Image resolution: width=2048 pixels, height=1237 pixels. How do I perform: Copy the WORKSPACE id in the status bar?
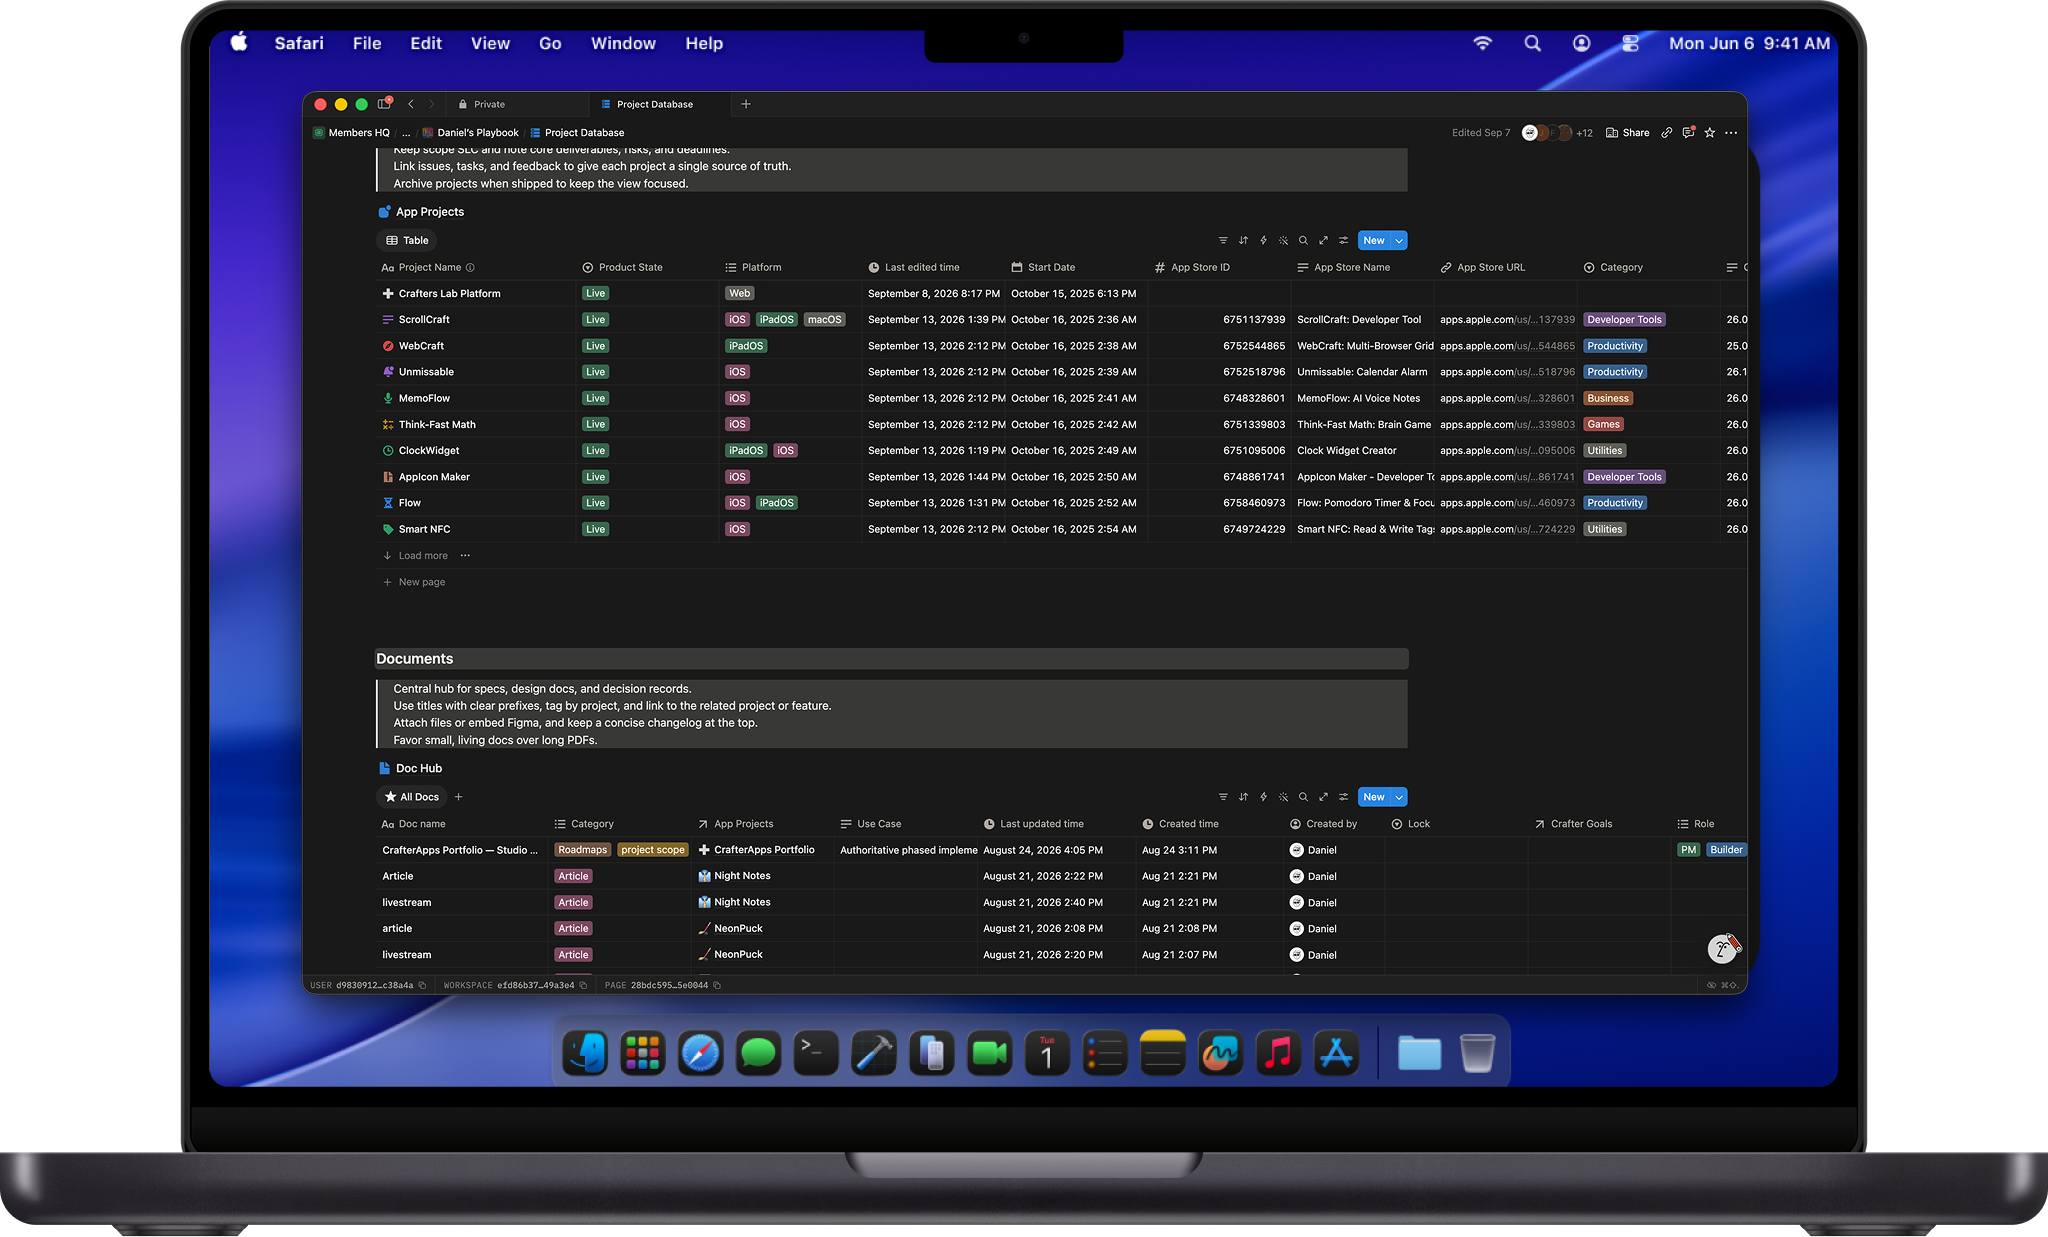coord(583,985)
